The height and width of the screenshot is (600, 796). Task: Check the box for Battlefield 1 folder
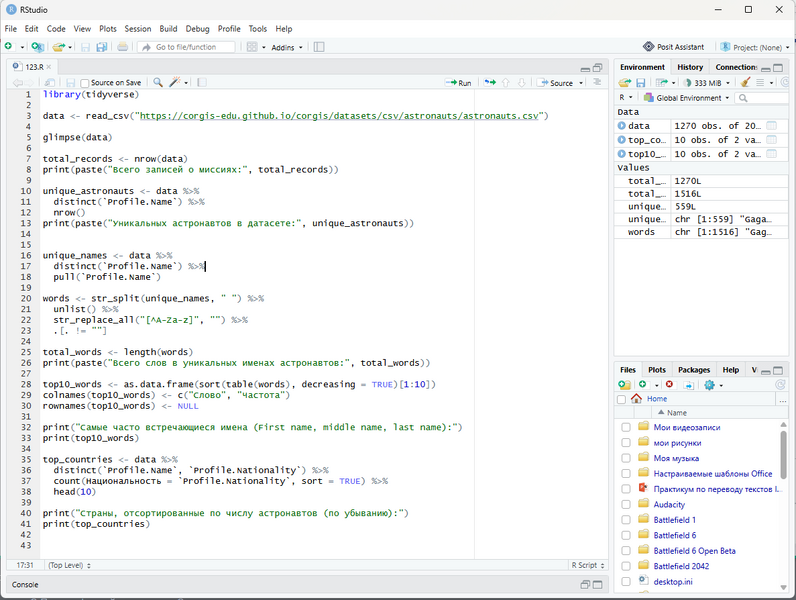626,520
